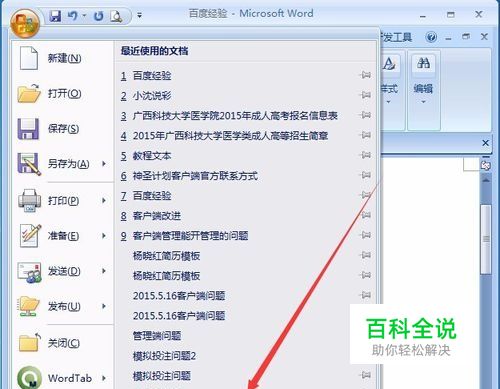The image size is (500, 389).
Task: Pin the bottom entry 模拟投注问题 (no 2 suffix)
Action: pos(366,375)
